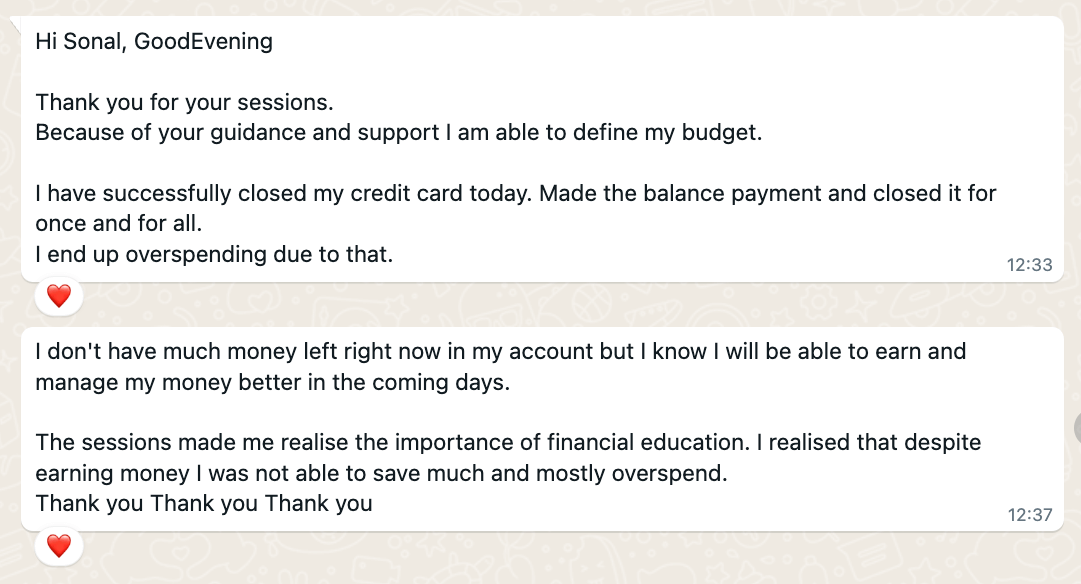Click "Thank you Thank you Thank you" text
Viewport: 1081px width, 584px height.
tap(204, 503)
